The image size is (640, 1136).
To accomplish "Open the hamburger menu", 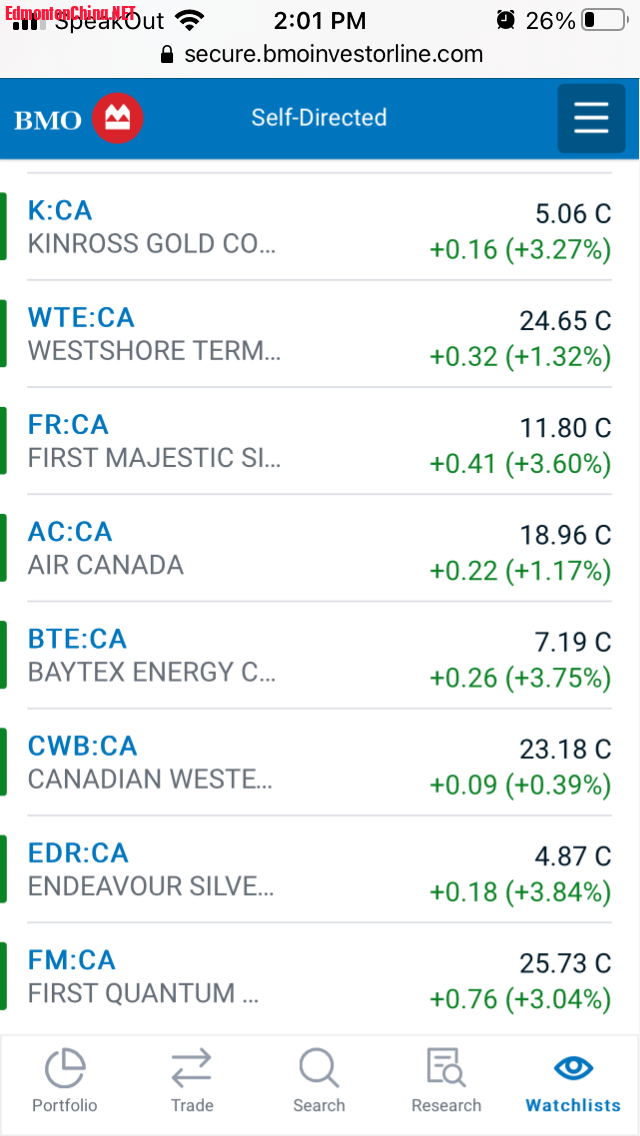I will pos(591,118).
